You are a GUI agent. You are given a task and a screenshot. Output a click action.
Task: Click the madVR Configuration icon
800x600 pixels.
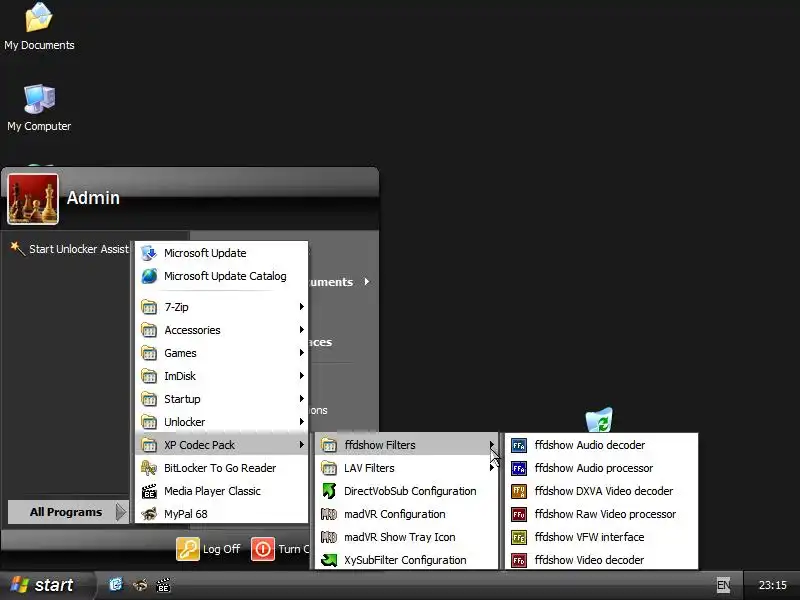coord(329,514)
